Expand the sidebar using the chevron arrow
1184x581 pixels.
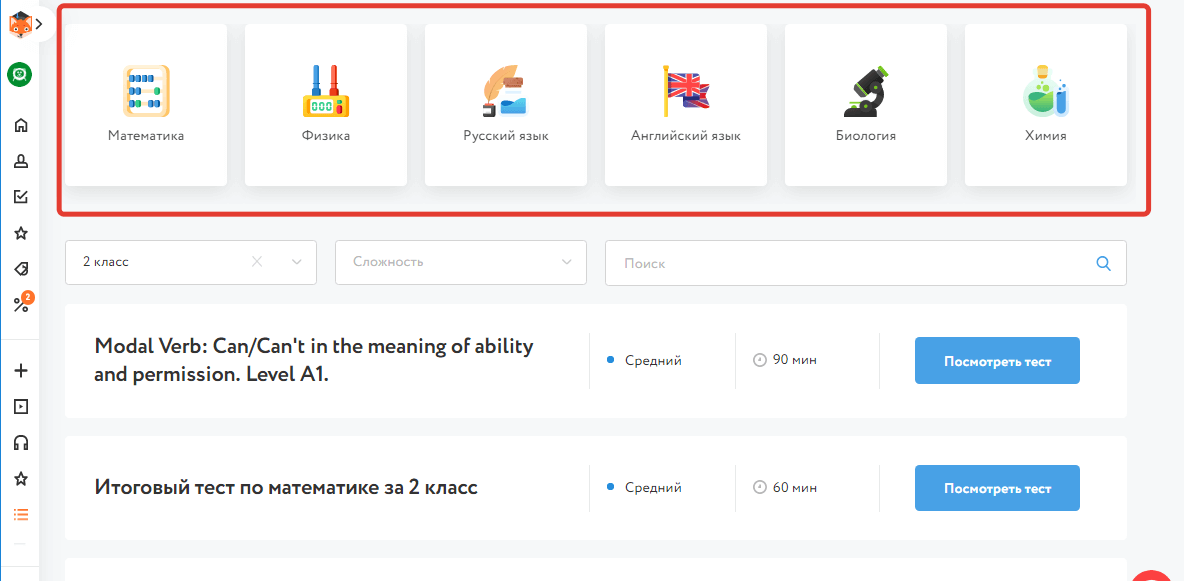[x=39, y=22]
